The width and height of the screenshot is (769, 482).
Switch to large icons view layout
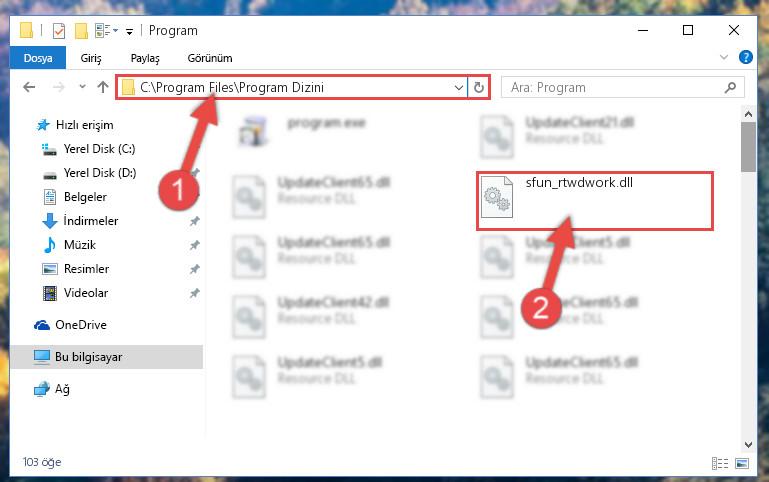(x=742, y=463)
